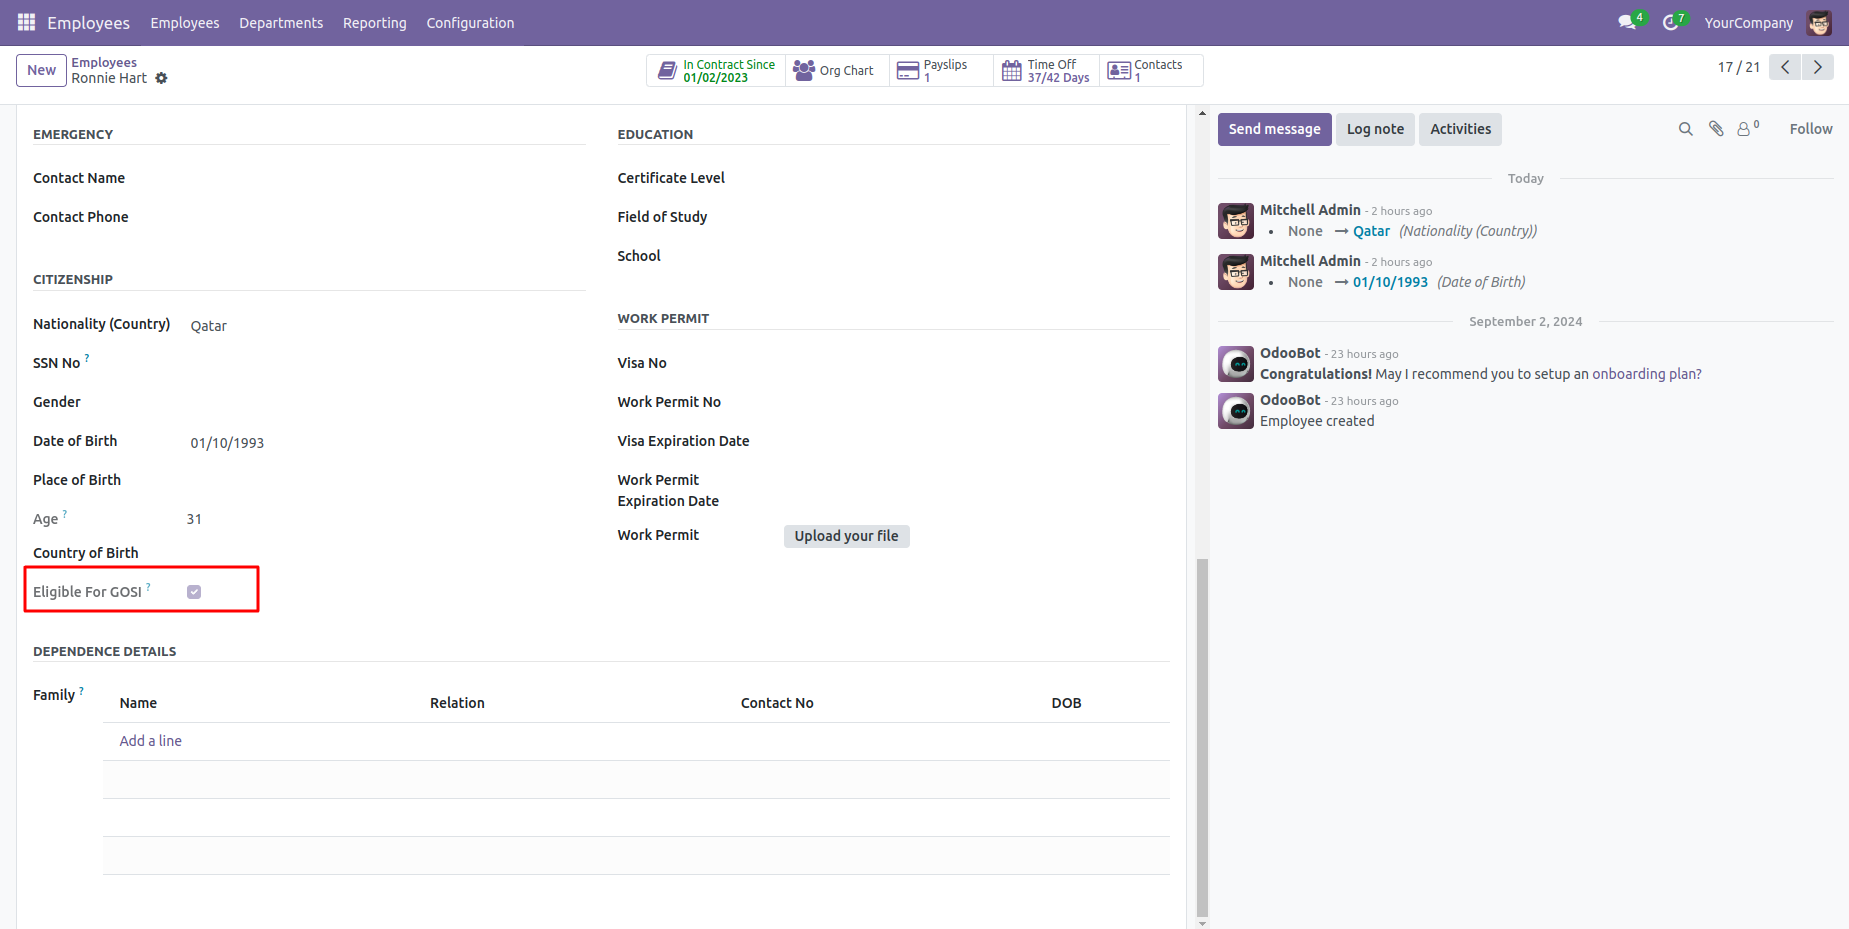Click the gear icon beside Ronnie Hart
The width and height of the screenshot is (1849, 929).
pyautogui.click(x=161, y=78)
